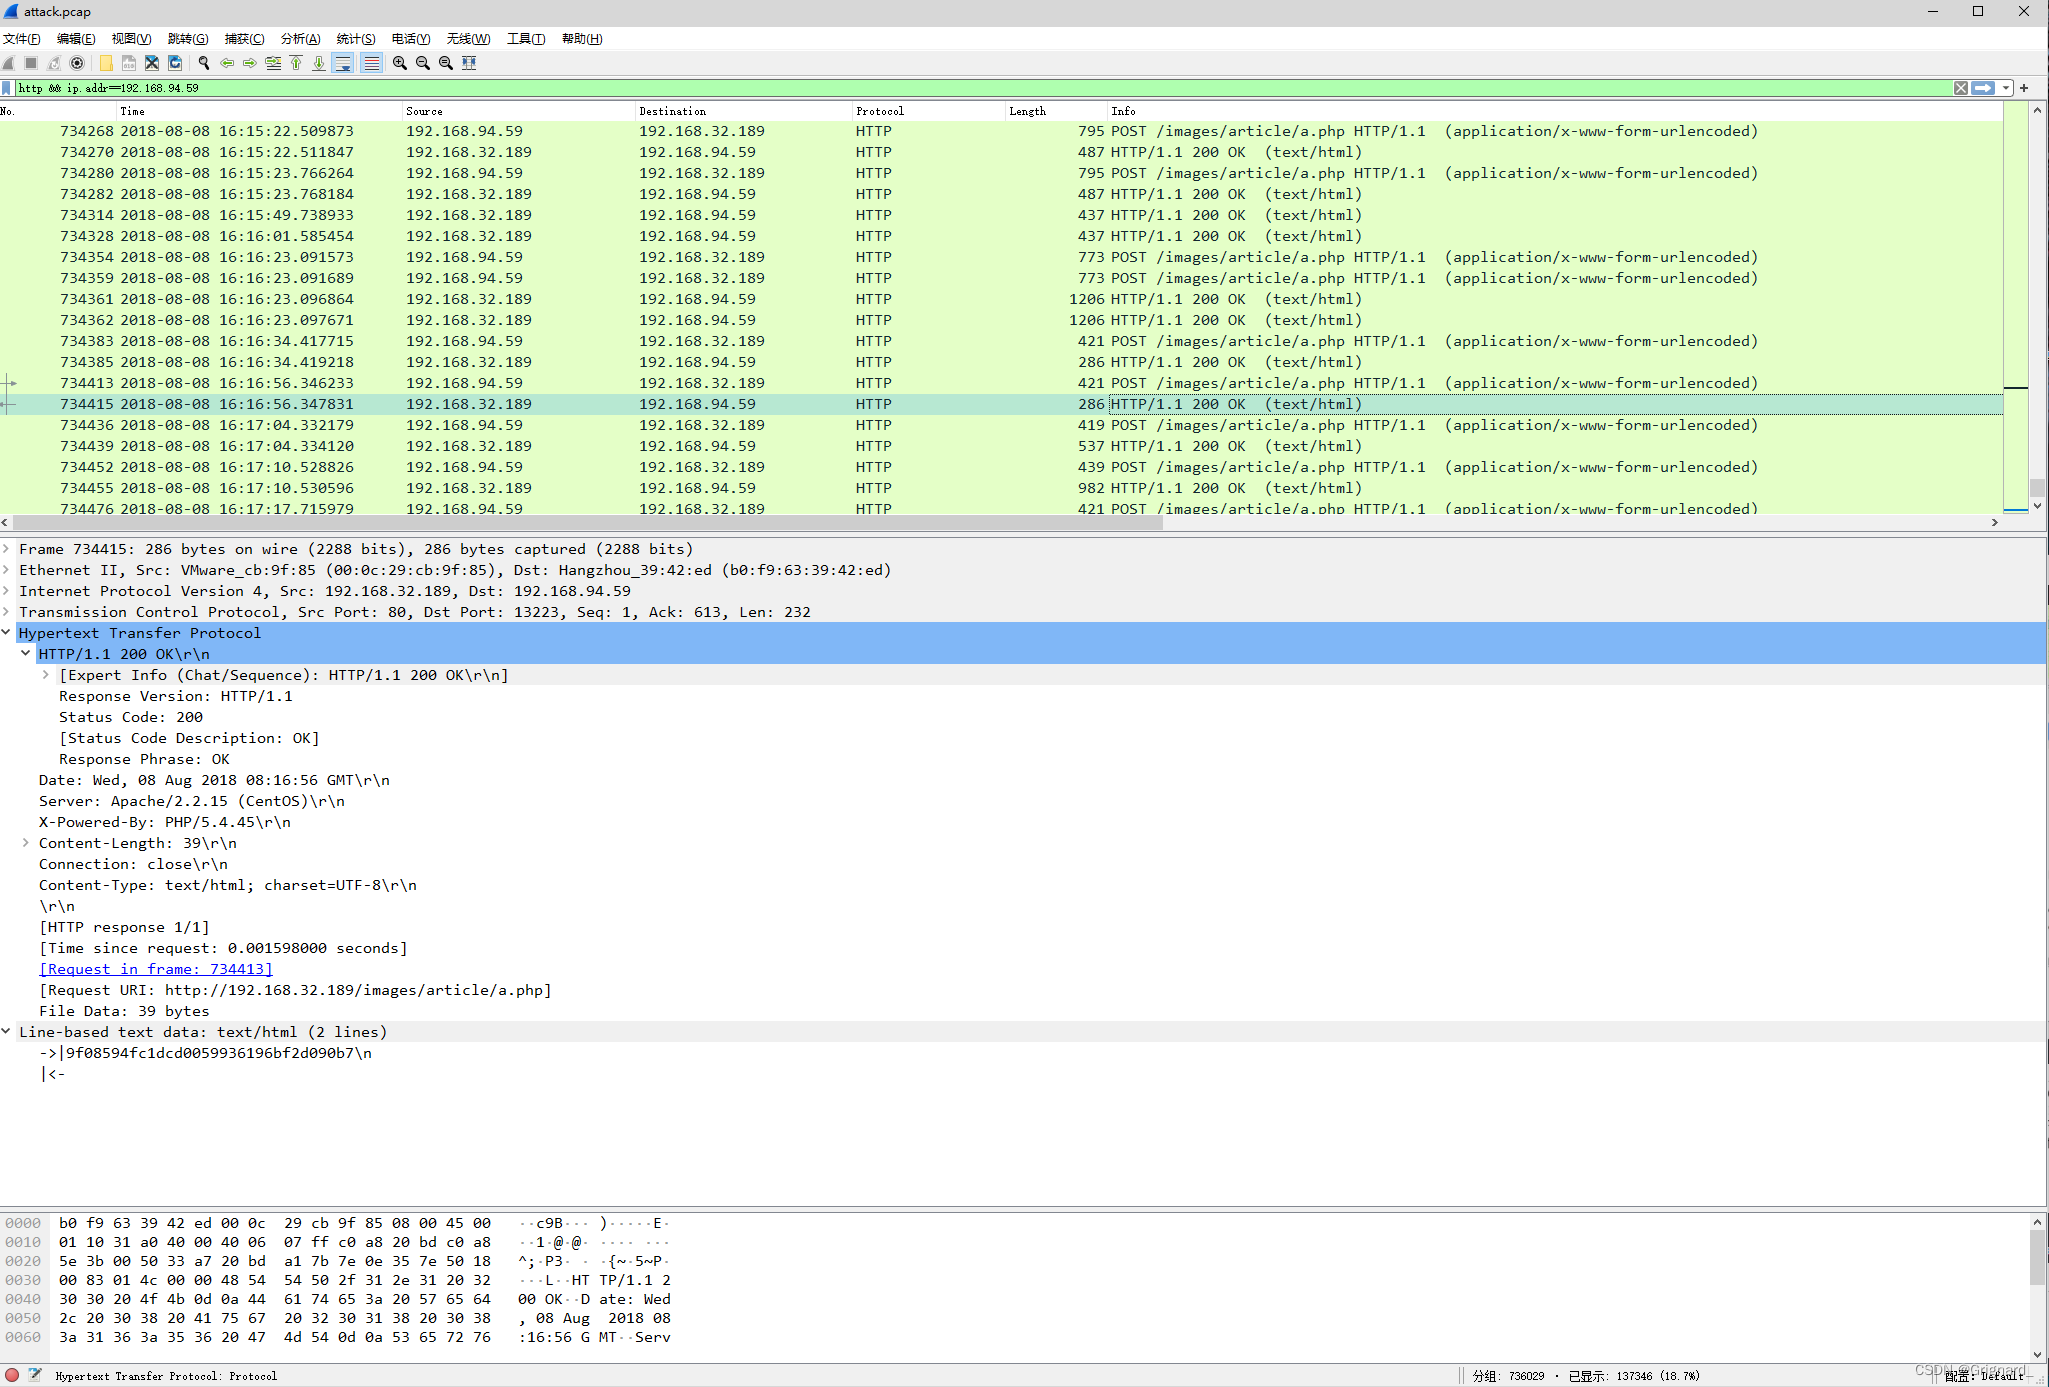Open 帮助(H) menu

click(582, 39)
